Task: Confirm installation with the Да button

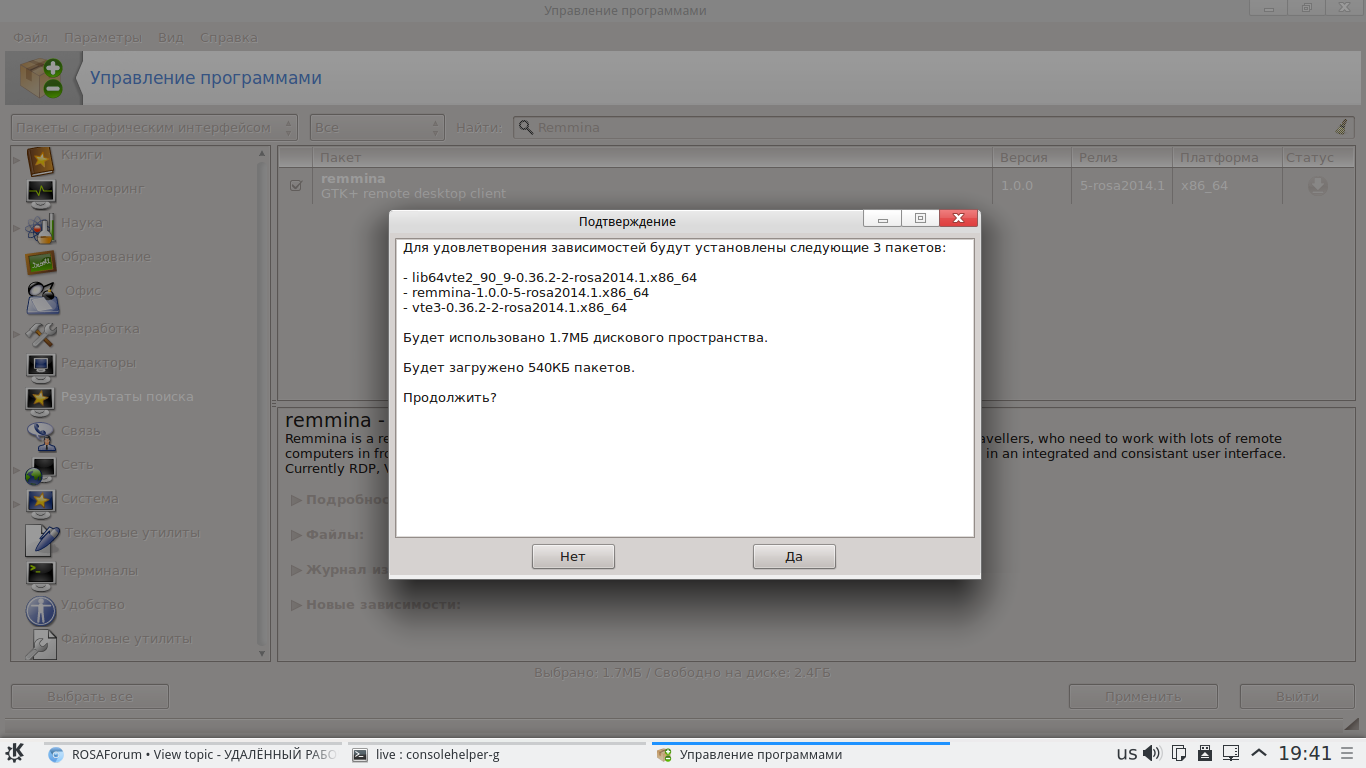Action: click(794, 557)
